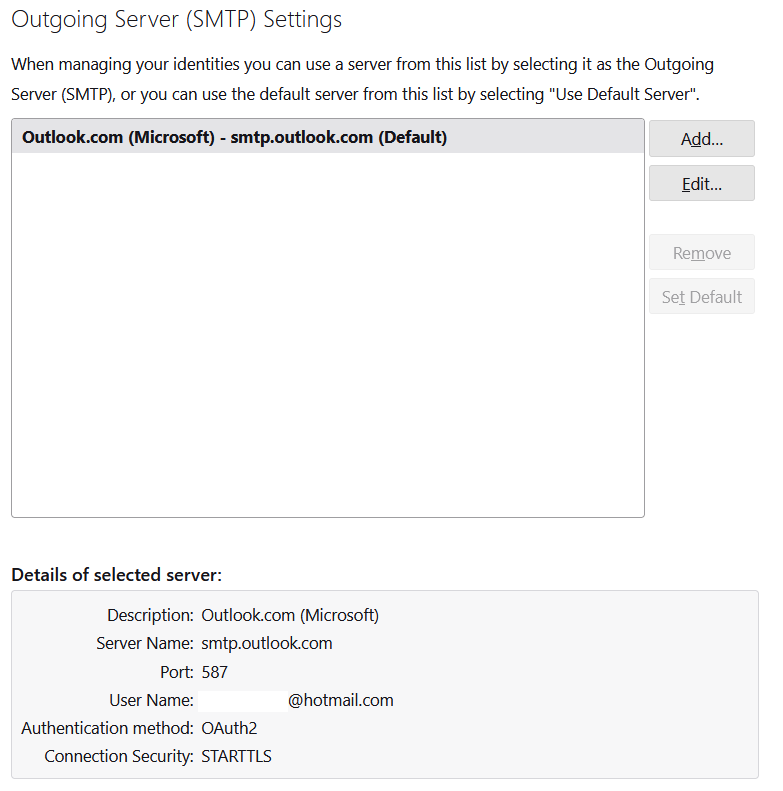Click the greyed-out Remove button
Image resolution: width=783 pixels, height=791 pixels.
pyautogui.click(x=701, y=252)
